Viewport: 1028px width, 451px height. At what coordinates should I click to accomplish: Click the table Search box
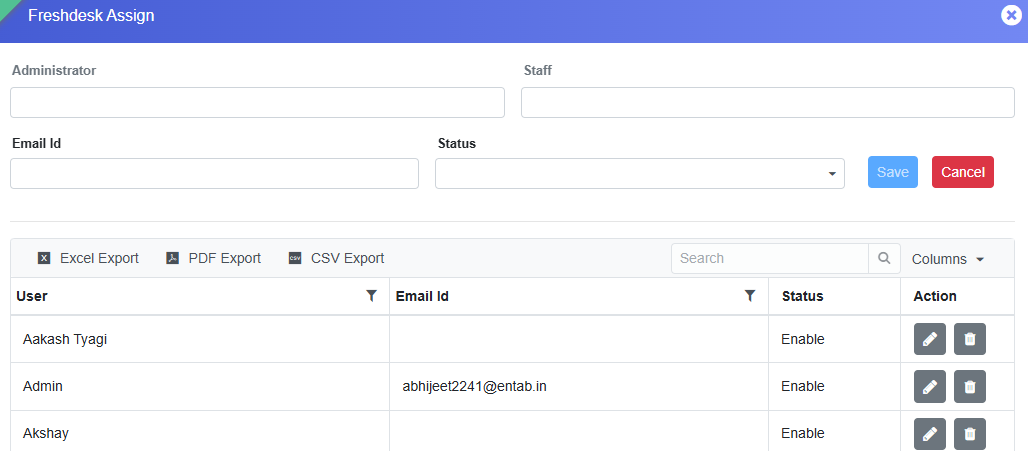click(770, 258)
